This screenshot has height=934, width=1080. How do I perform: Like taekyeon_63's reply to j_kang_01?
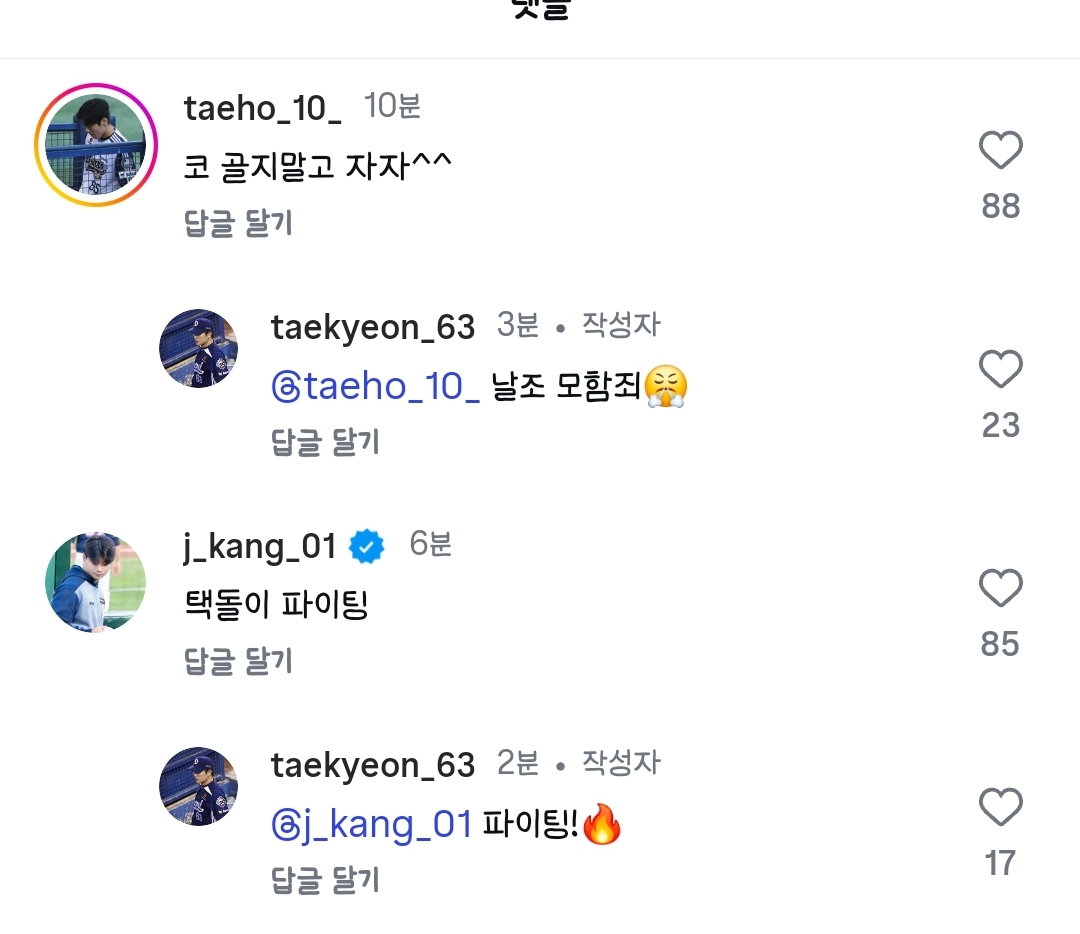(1000, 807)
